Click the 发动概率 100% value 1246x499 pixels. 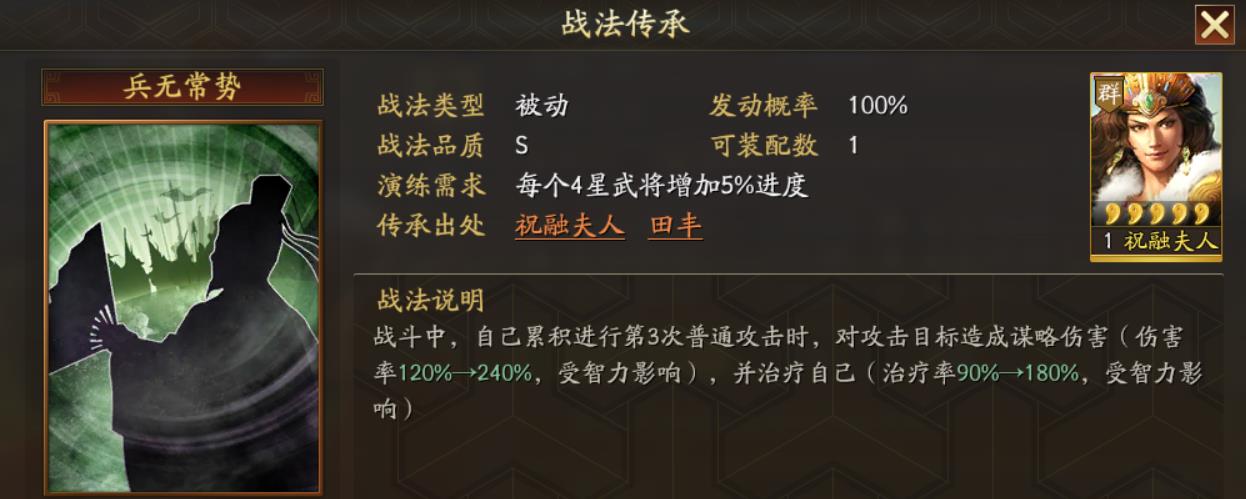point(877,105)
